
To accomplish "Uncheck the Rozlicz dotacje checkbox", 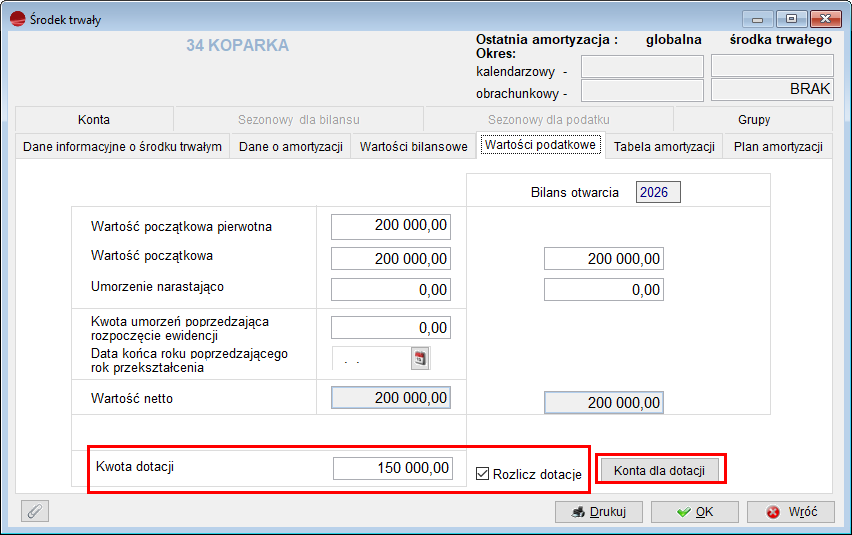I will 483,474.
